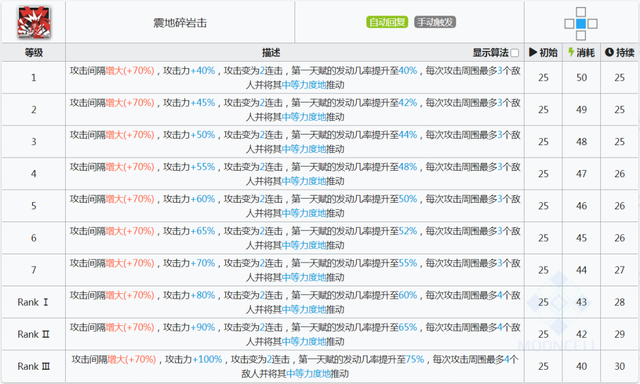Click the 消耗 value 48 in level 3
Viewport: 640px width, 384px height.
(581, 142)
